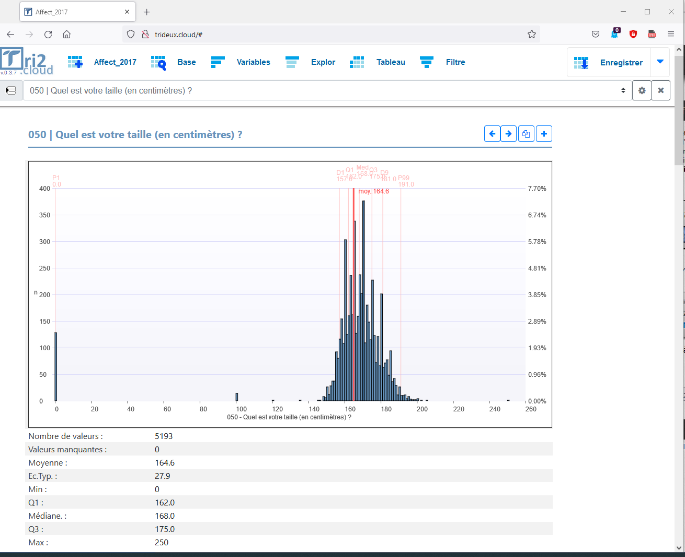This screenshot has width=685, height=557.
Task: Click the lock icon in the address bar
Action: [145, 34]
